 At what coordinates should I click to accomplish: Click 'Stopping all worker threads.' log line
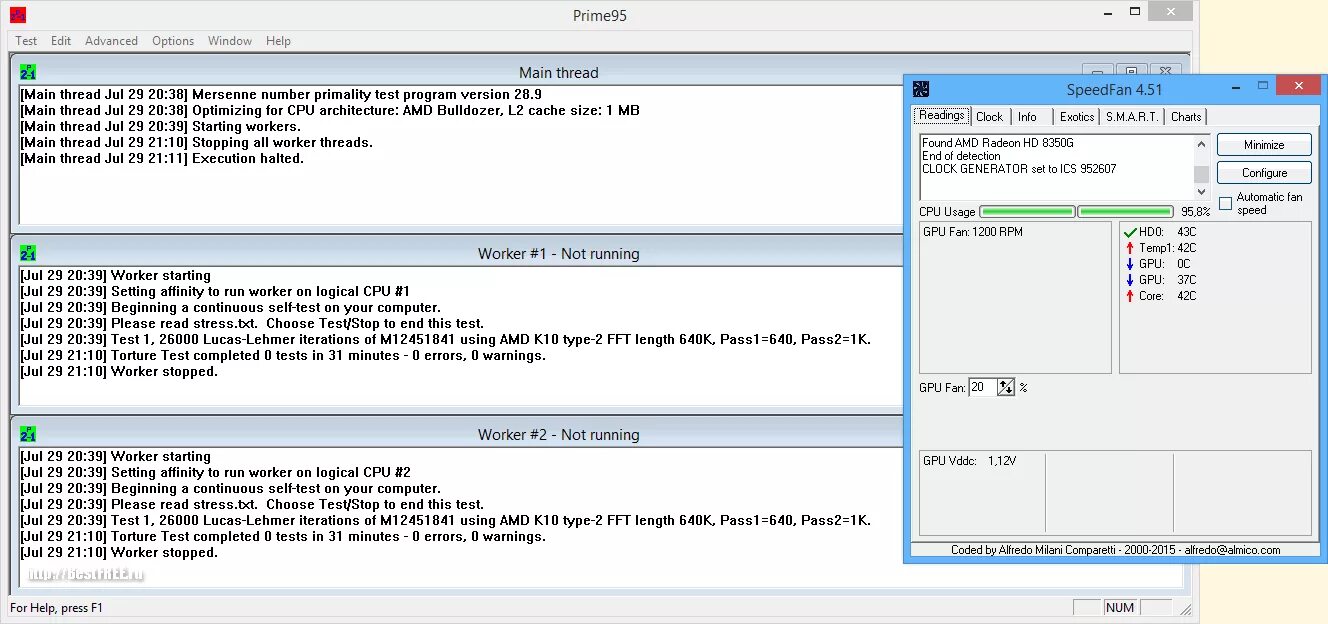[x=282, y=142]
